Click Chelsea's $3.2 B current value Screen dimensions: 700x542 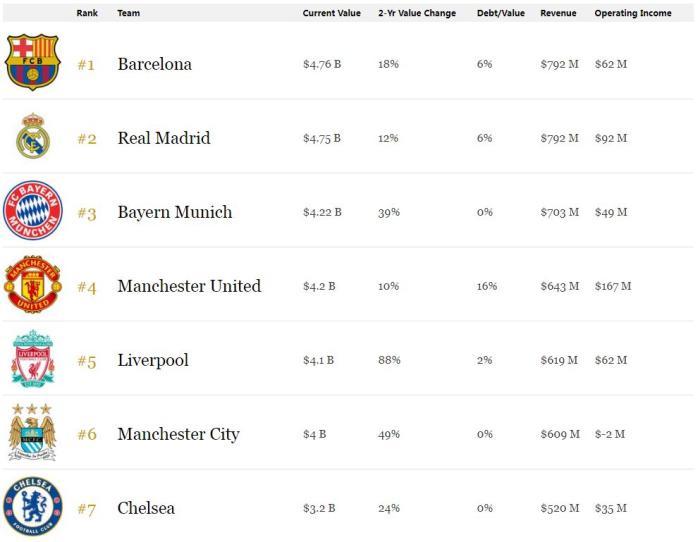pos(319,508)
